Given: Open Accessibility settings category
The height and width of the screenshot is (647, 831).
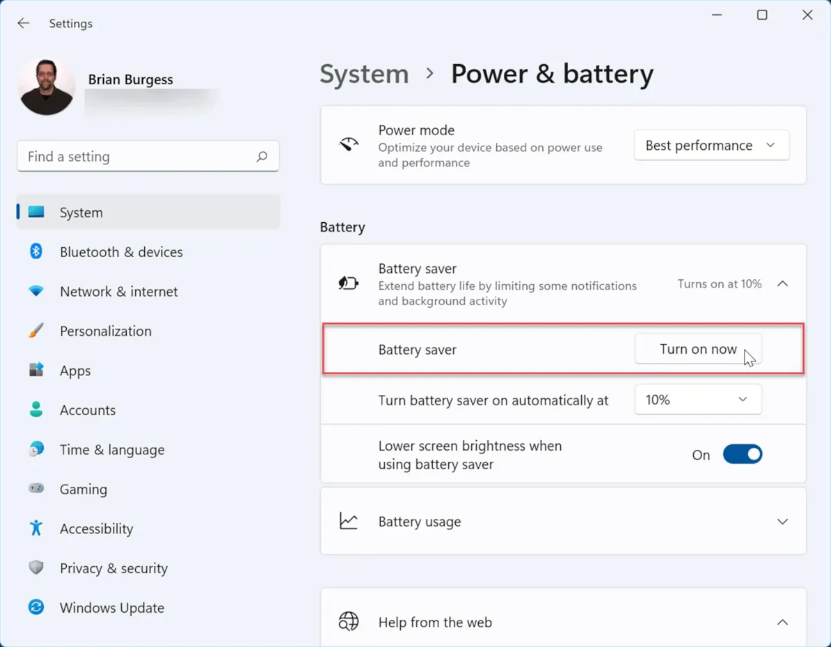Looking at the screenshot, I should (x=148, y=528).
